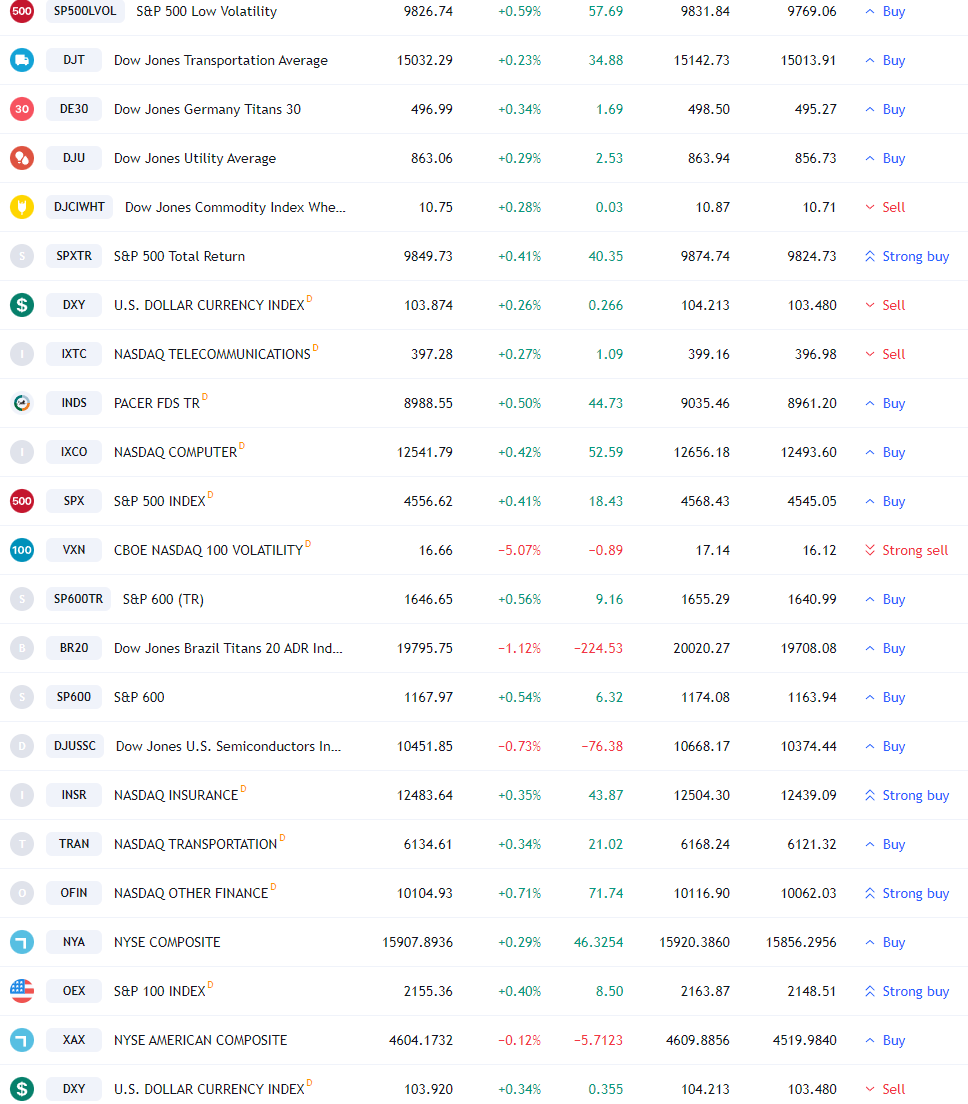Open Dow Jones Germany Titans 30 link
The width and height of the screenshot is (968, 1104).
click(207, 109)
